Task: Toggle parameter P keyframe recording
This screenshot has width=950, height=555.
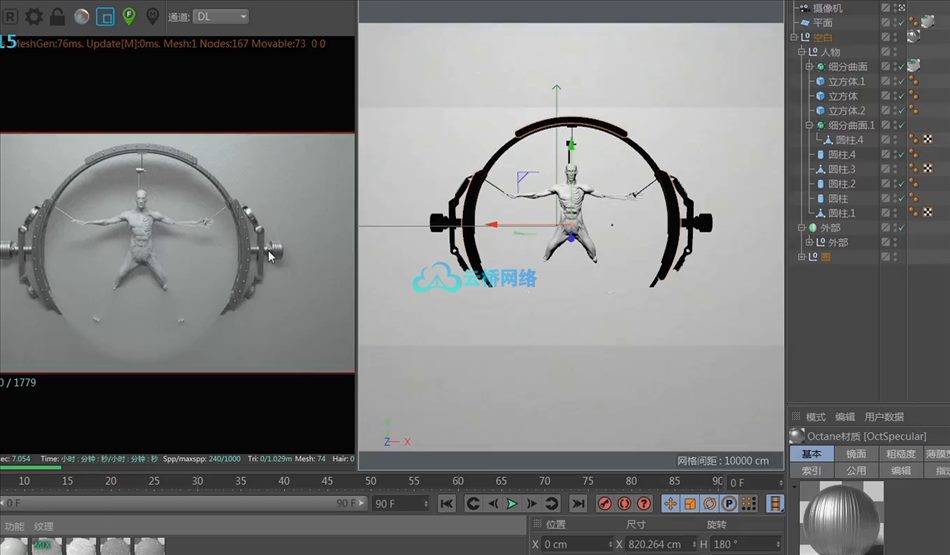Action: point(729,503)
